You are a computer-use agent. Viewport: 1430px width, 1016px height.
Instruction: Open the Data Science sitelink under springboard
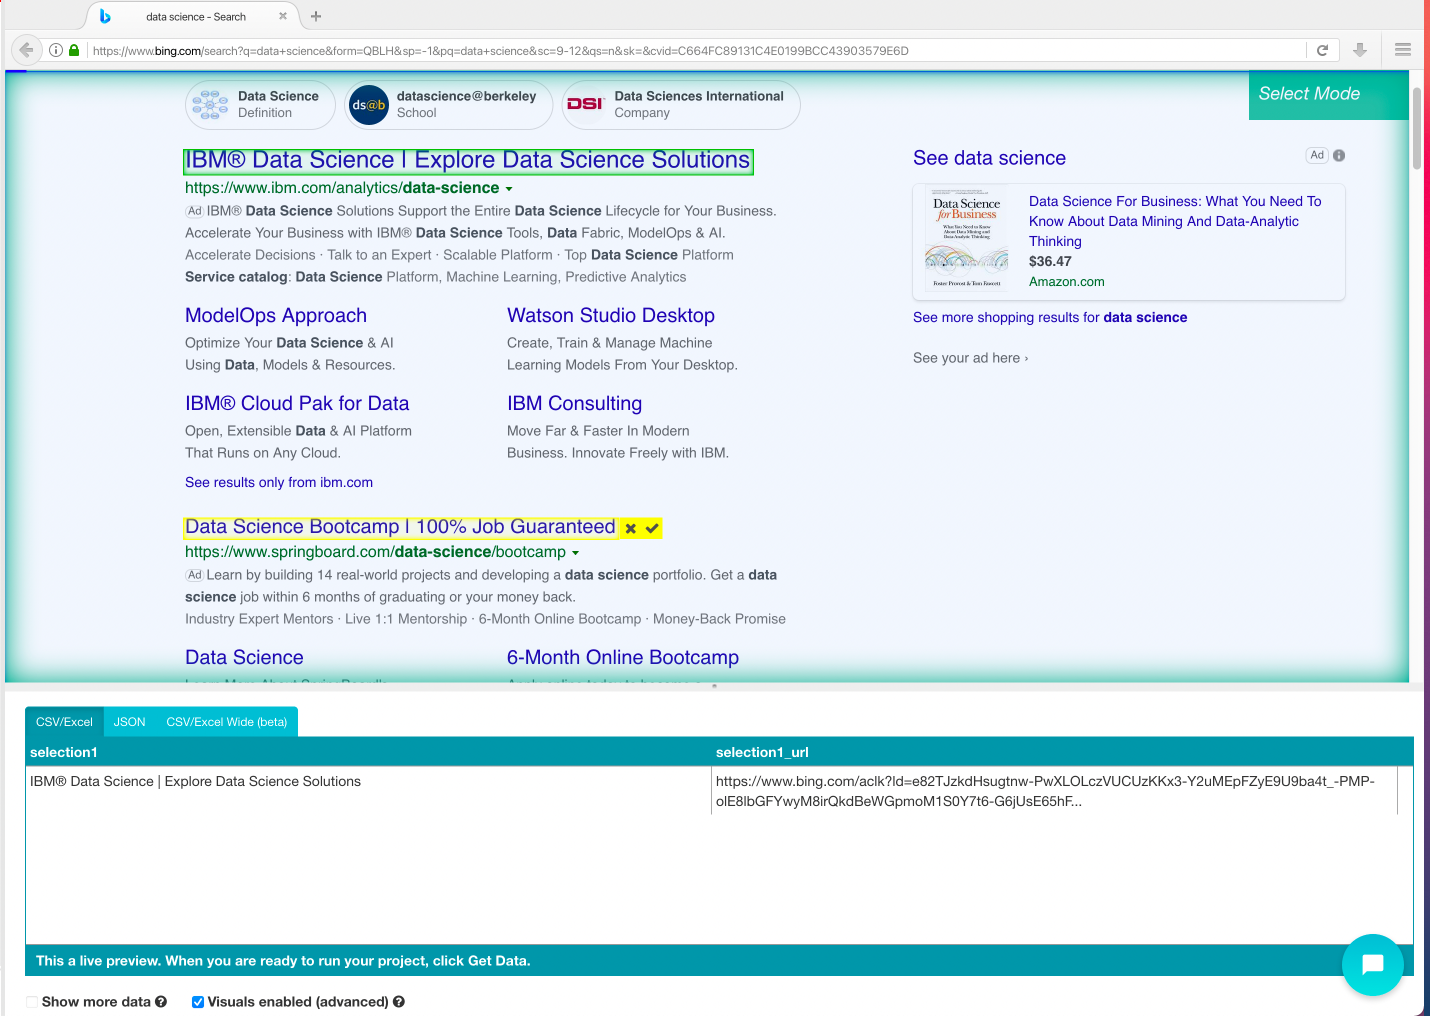(244, 658)
